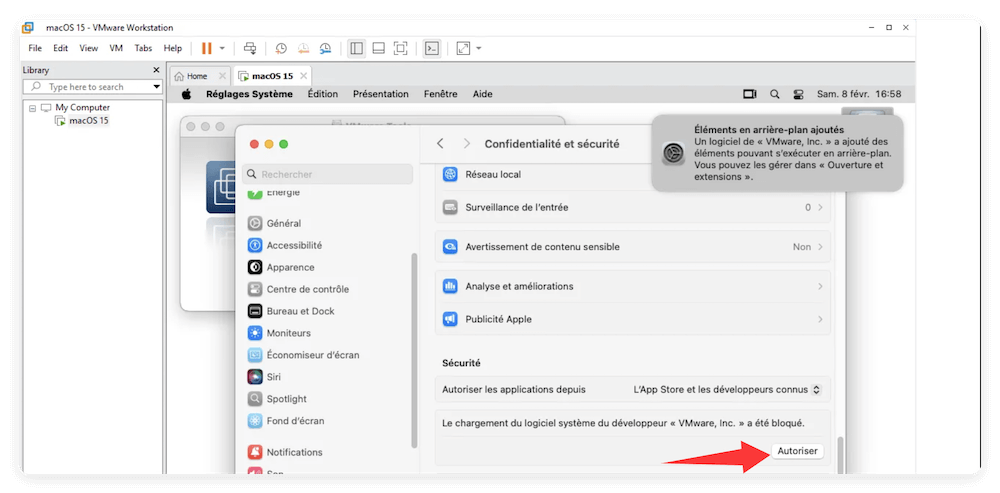Collapse the My Computer tree node
The image size is (1000, 493).
pos(32,108)
